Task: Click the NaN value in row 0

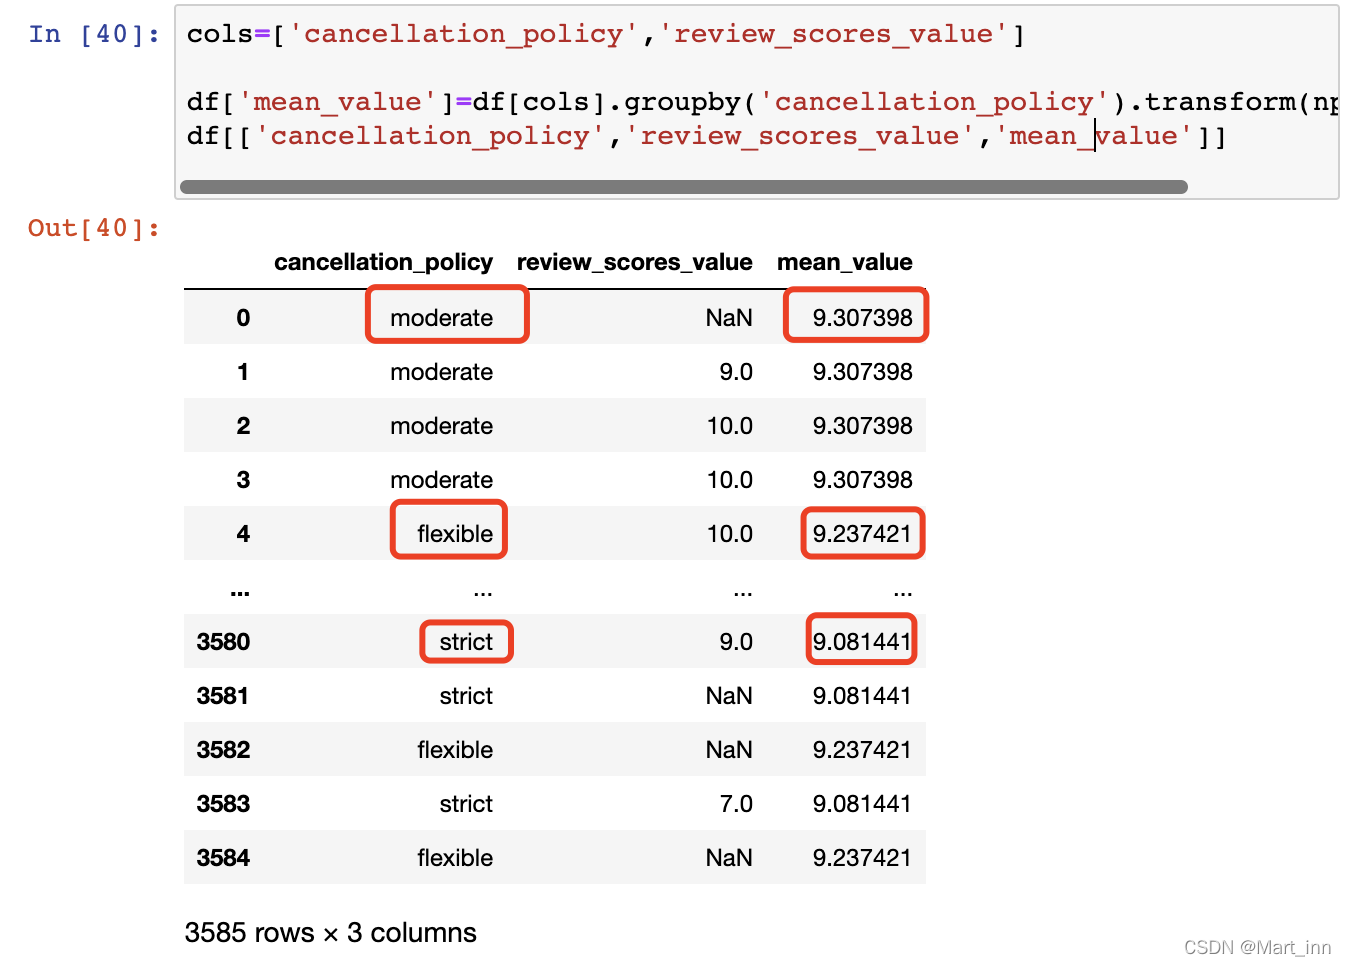Action: [x=728, y=318]
